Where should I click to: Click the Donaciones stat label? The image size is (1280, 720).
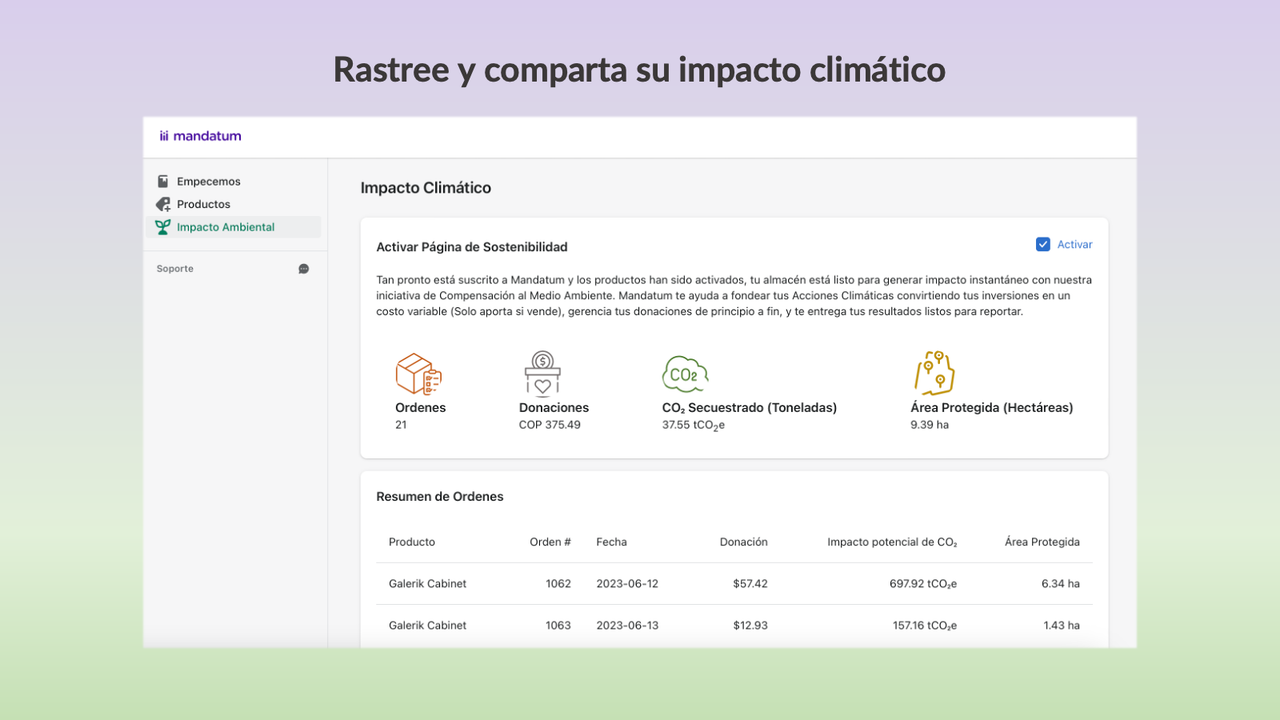(x=554, y=407)
